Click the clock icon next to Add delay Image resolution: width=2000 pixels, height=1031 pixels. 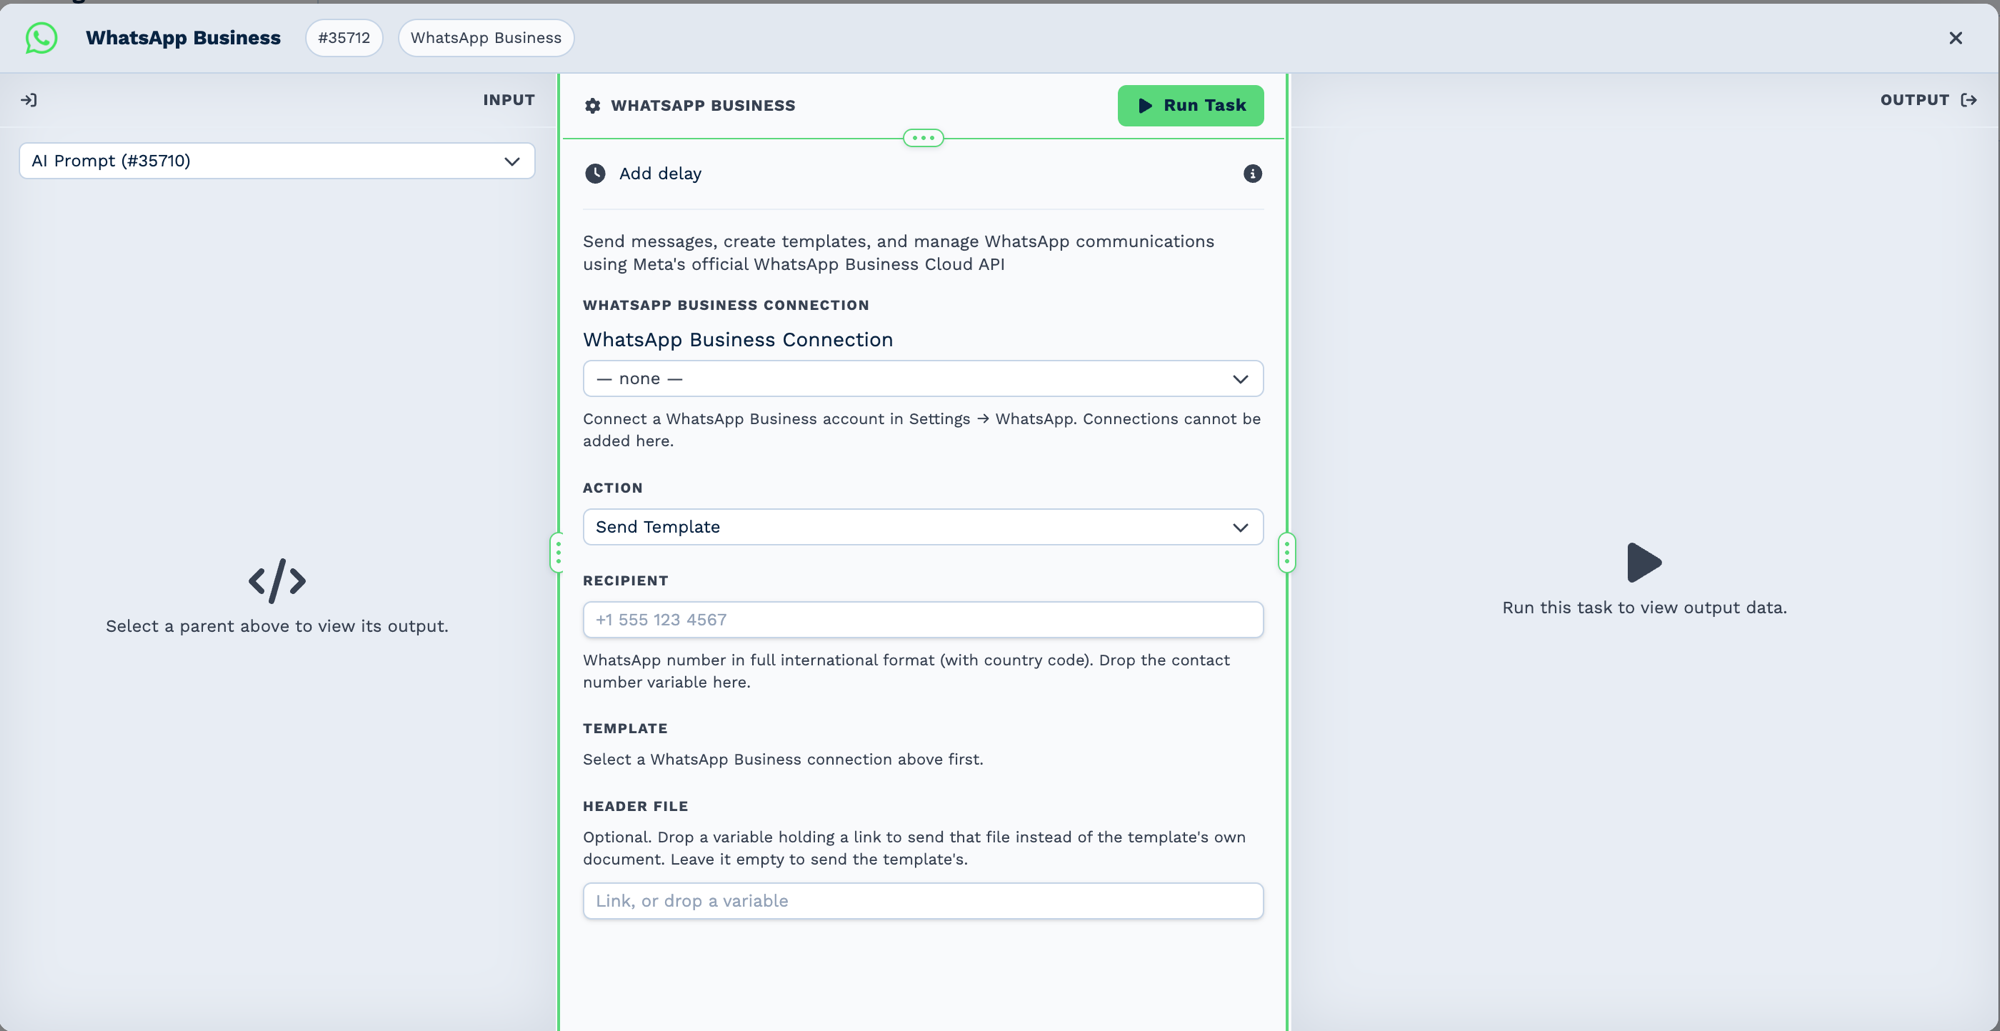pyautogui.click(x=595, y=174)
